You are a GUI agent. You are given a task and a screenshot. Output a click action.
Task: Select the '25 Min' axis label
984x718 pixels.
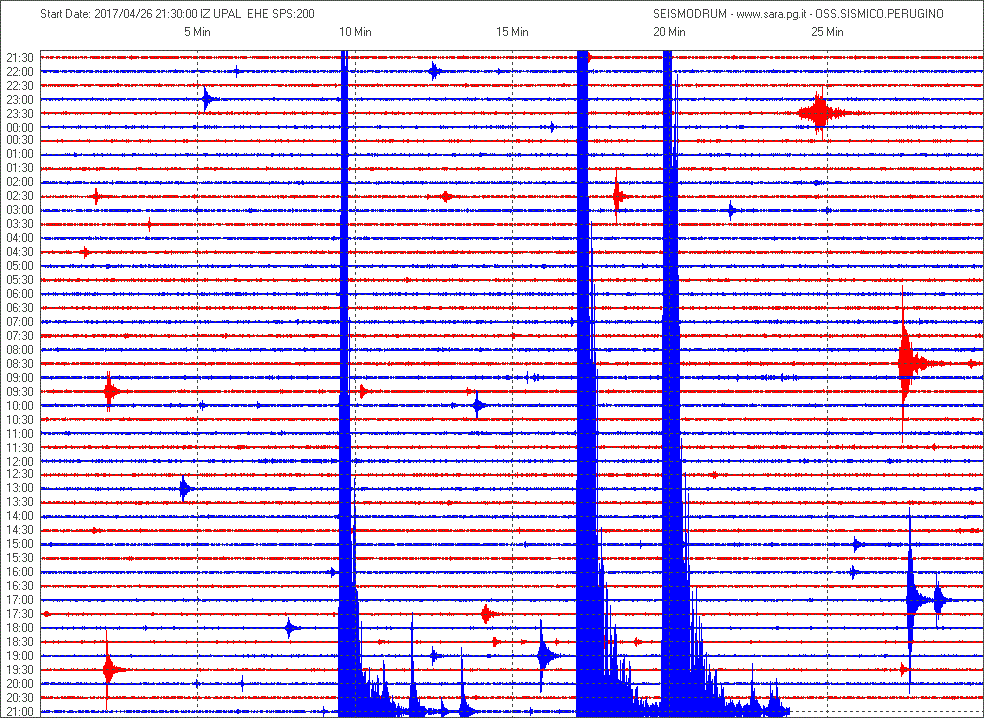point(826,32)
